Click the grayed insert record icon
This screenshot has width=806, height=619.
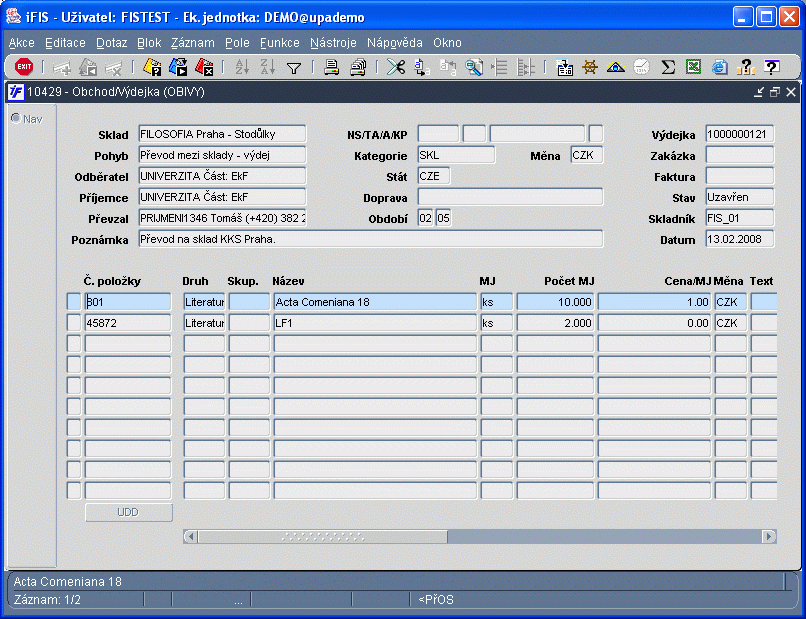coord(62,67)
